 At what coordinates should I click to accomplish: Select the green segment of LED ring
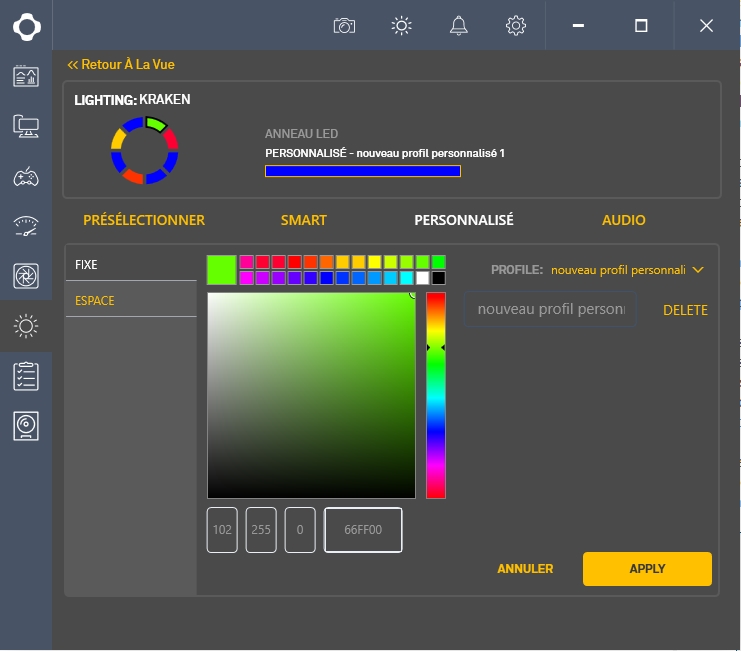156,124
